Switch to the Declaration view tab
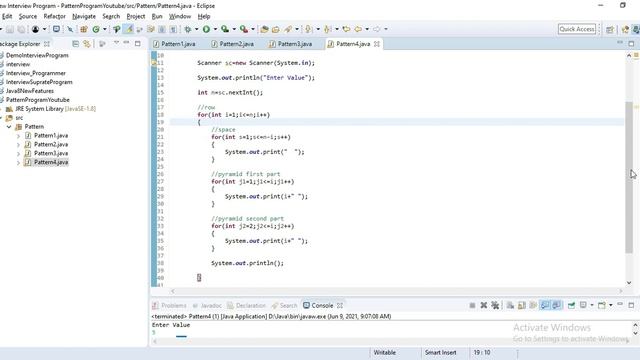640x360 pixels. tap(246, 305)
